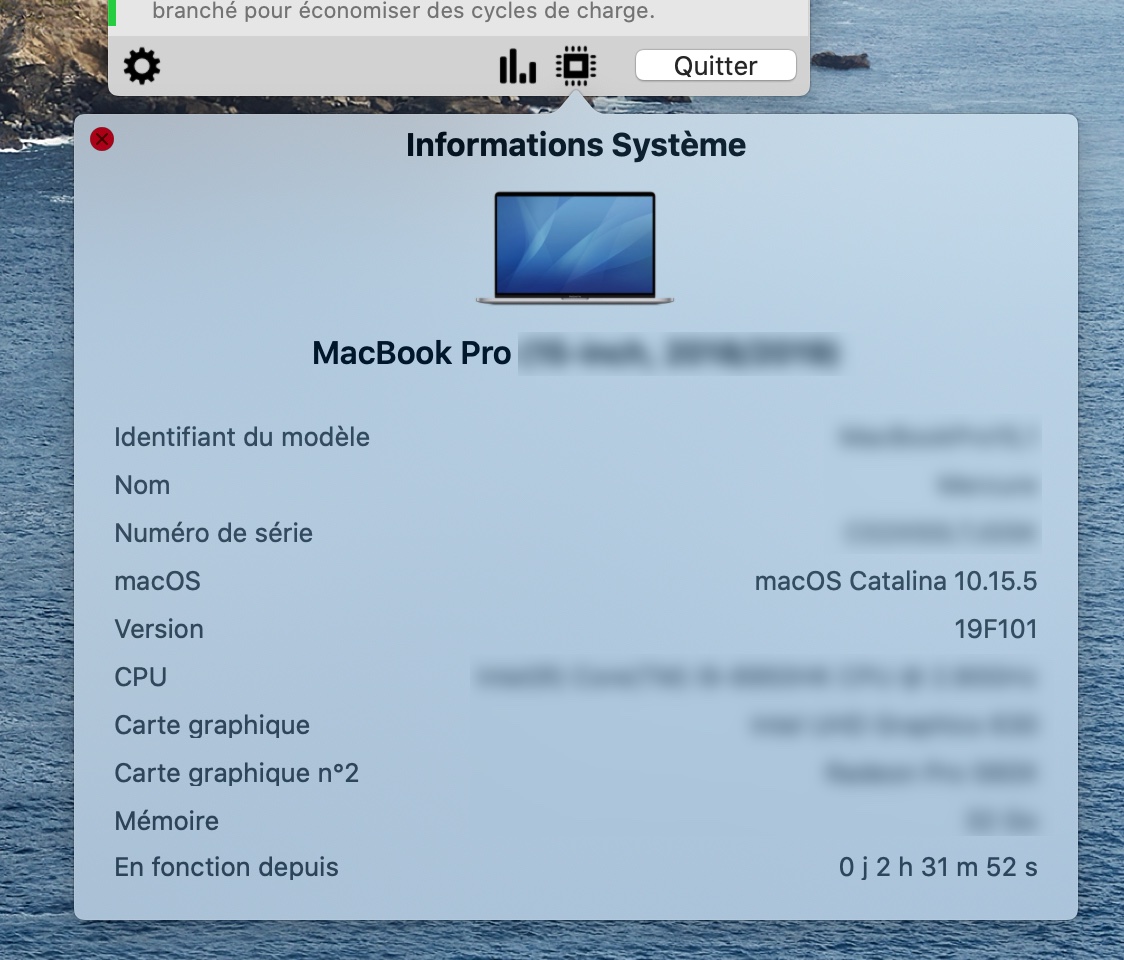Select the uptime value 0 j 2 h 31 m 52 s
Screen dimensions: 1124x960
938,867
